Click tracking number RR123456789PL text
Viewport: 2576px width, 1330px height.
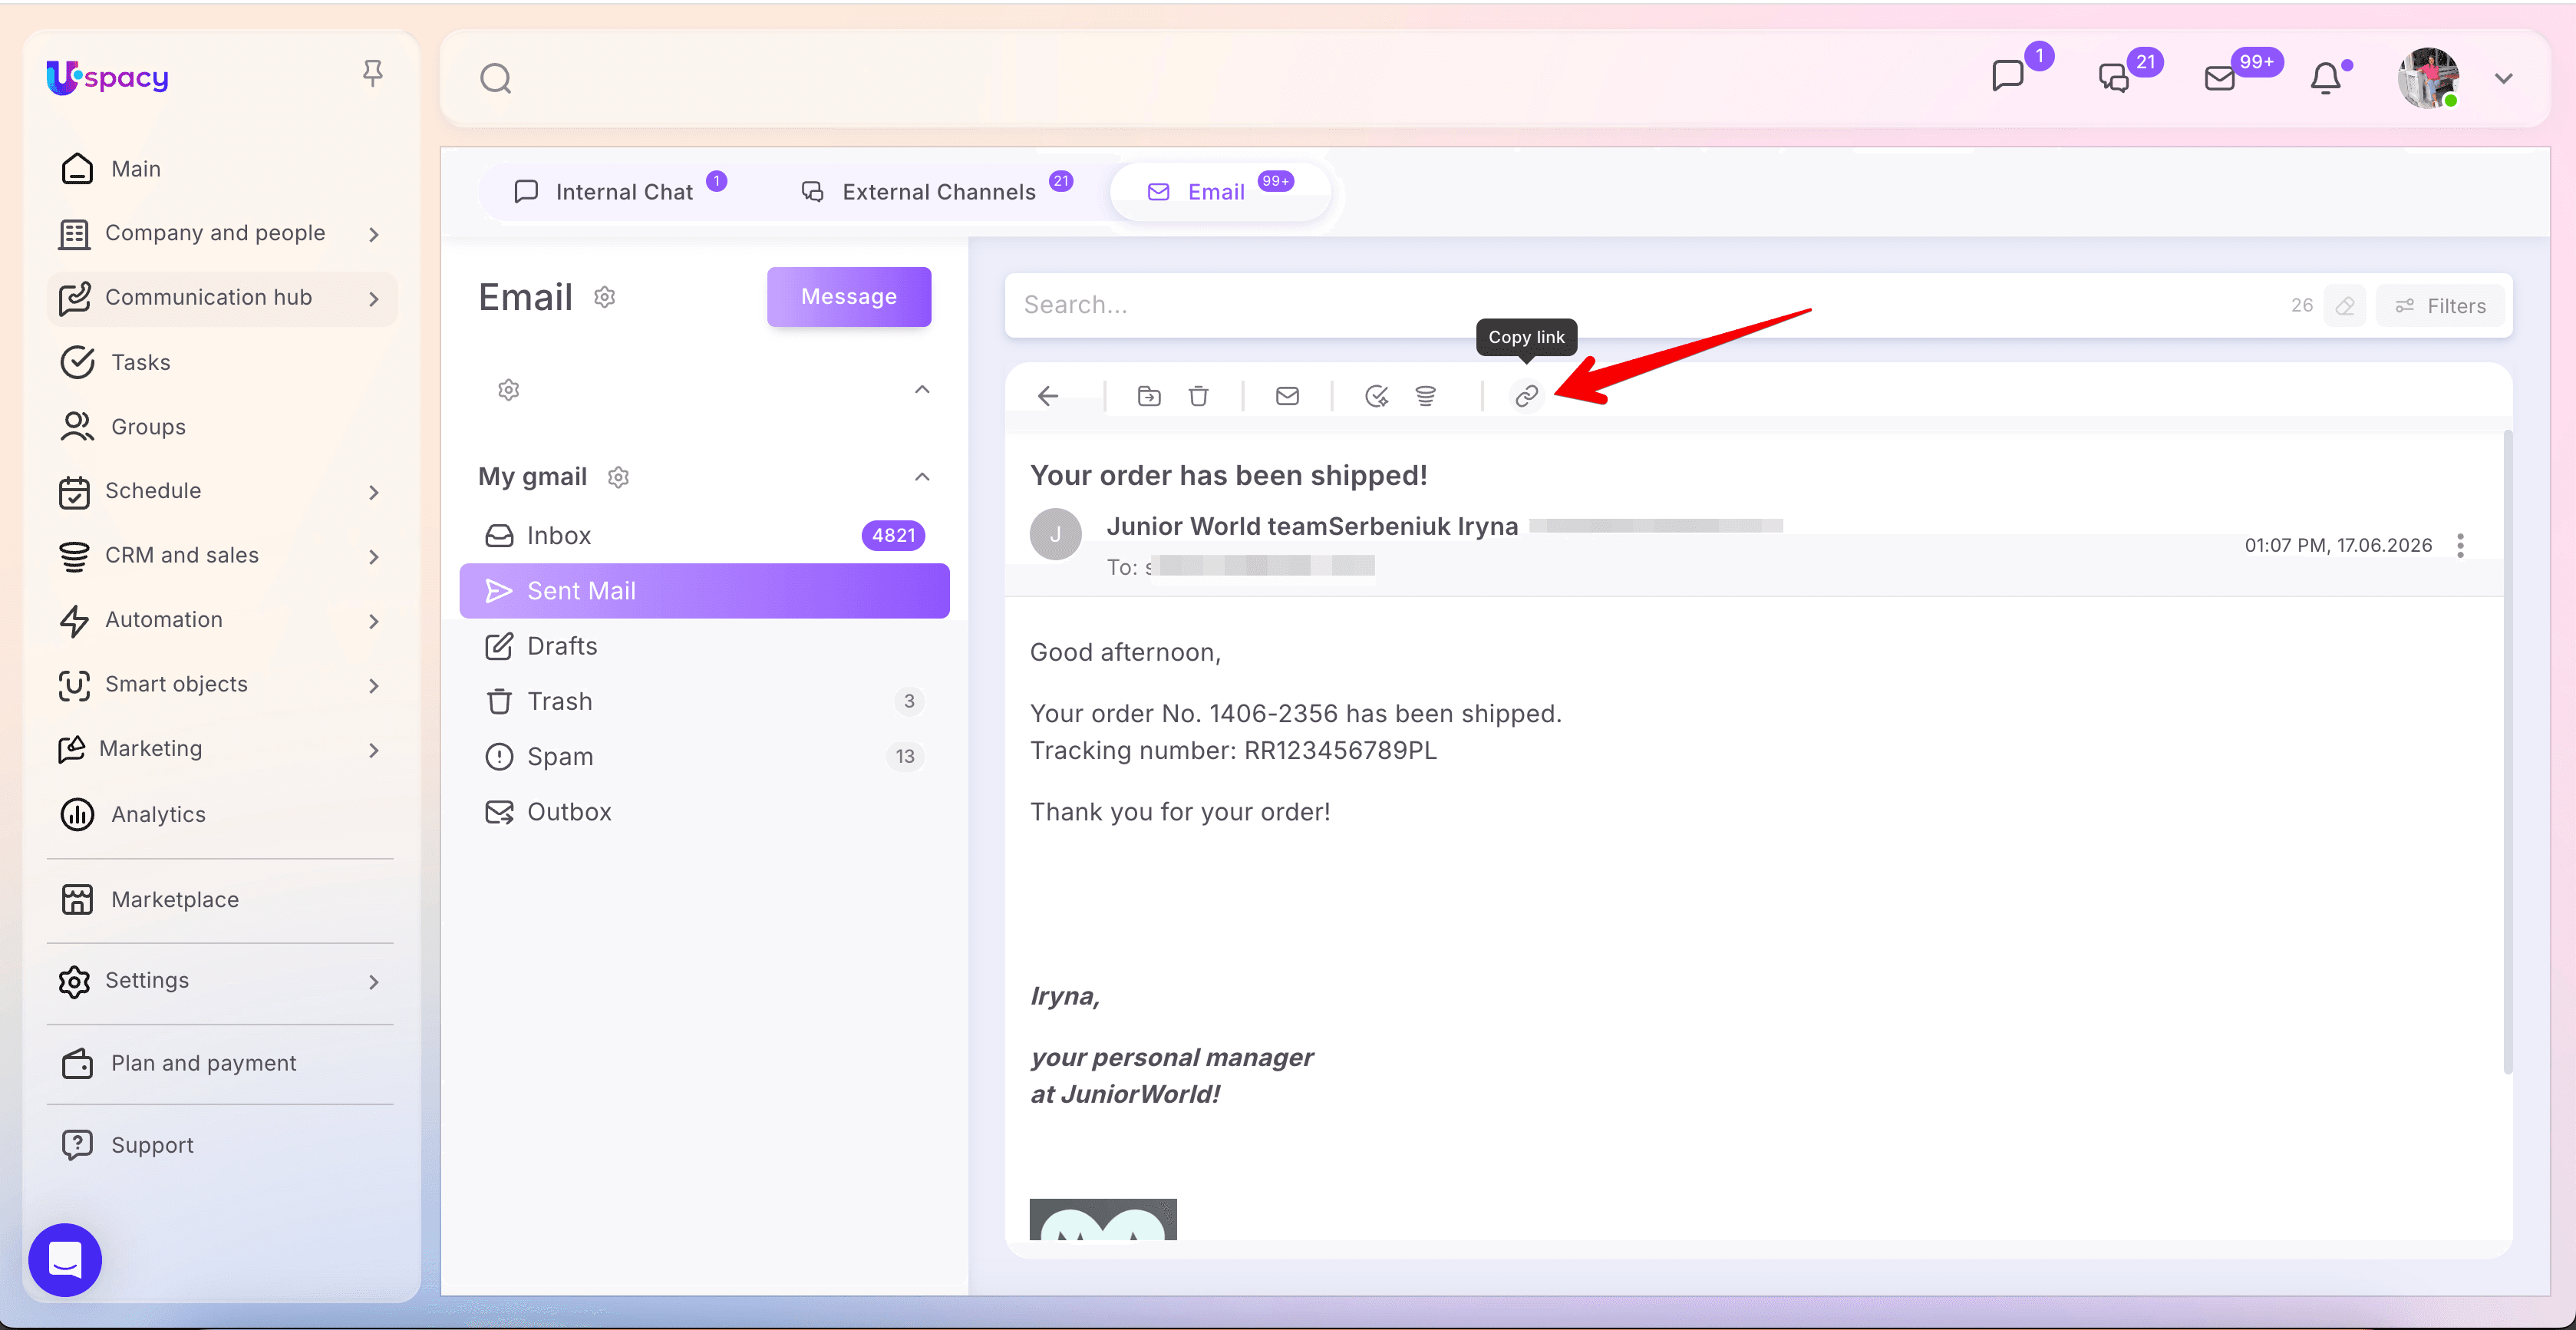[1340, 751]
